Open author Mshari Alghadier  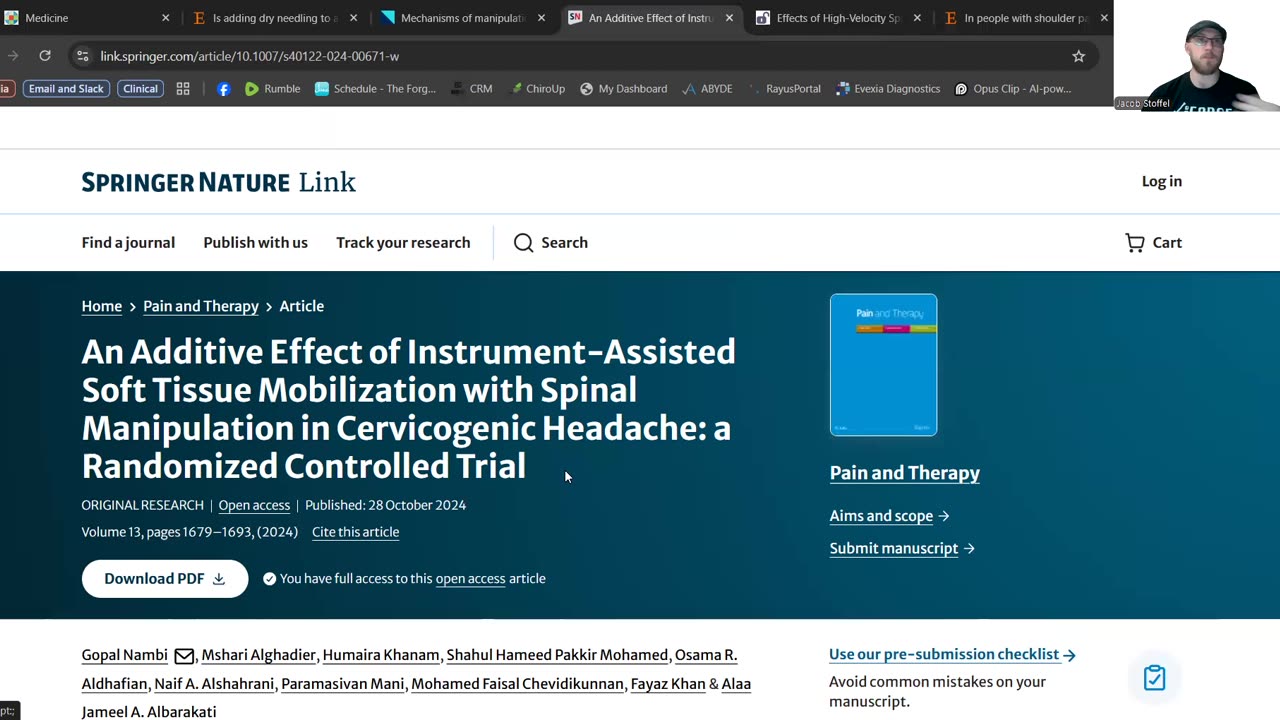(x=258, y=655)
